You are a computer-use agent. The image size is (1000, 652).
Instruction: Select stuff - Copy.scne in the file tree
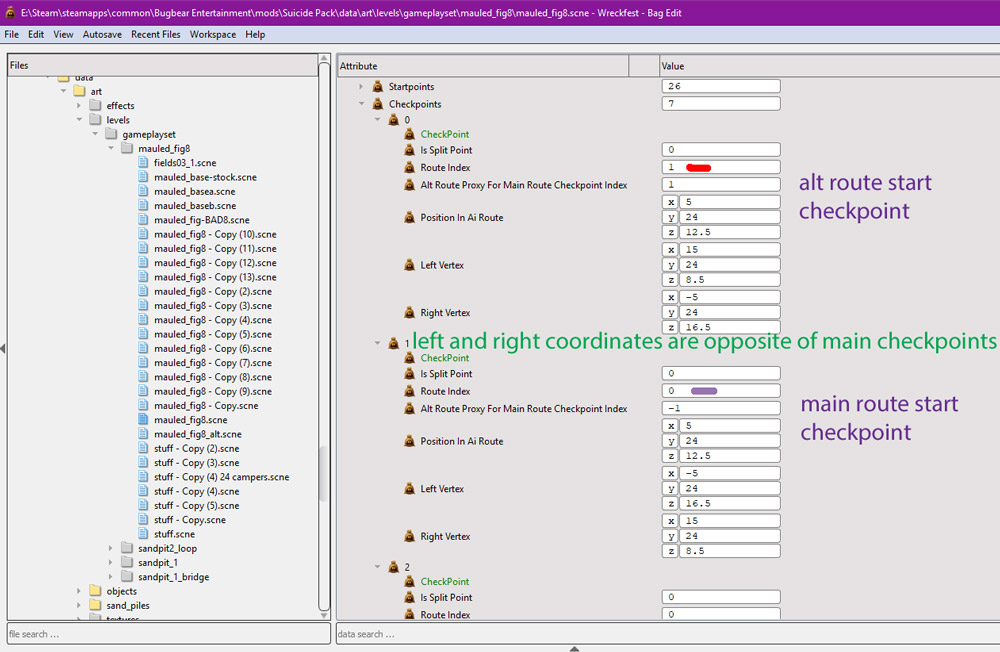pyautogui.click(x=189, y=519)
